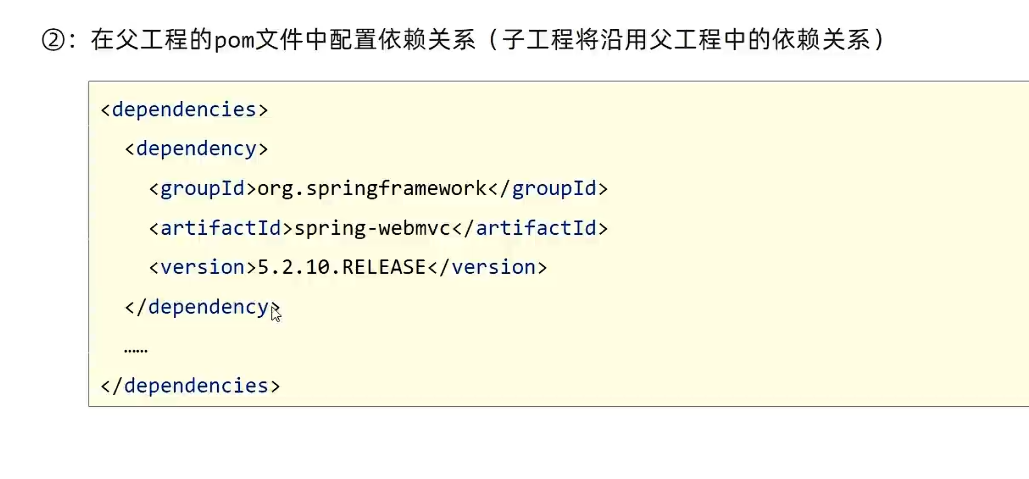Click the spring-webmvc artifact ID text

pos(373,228)
